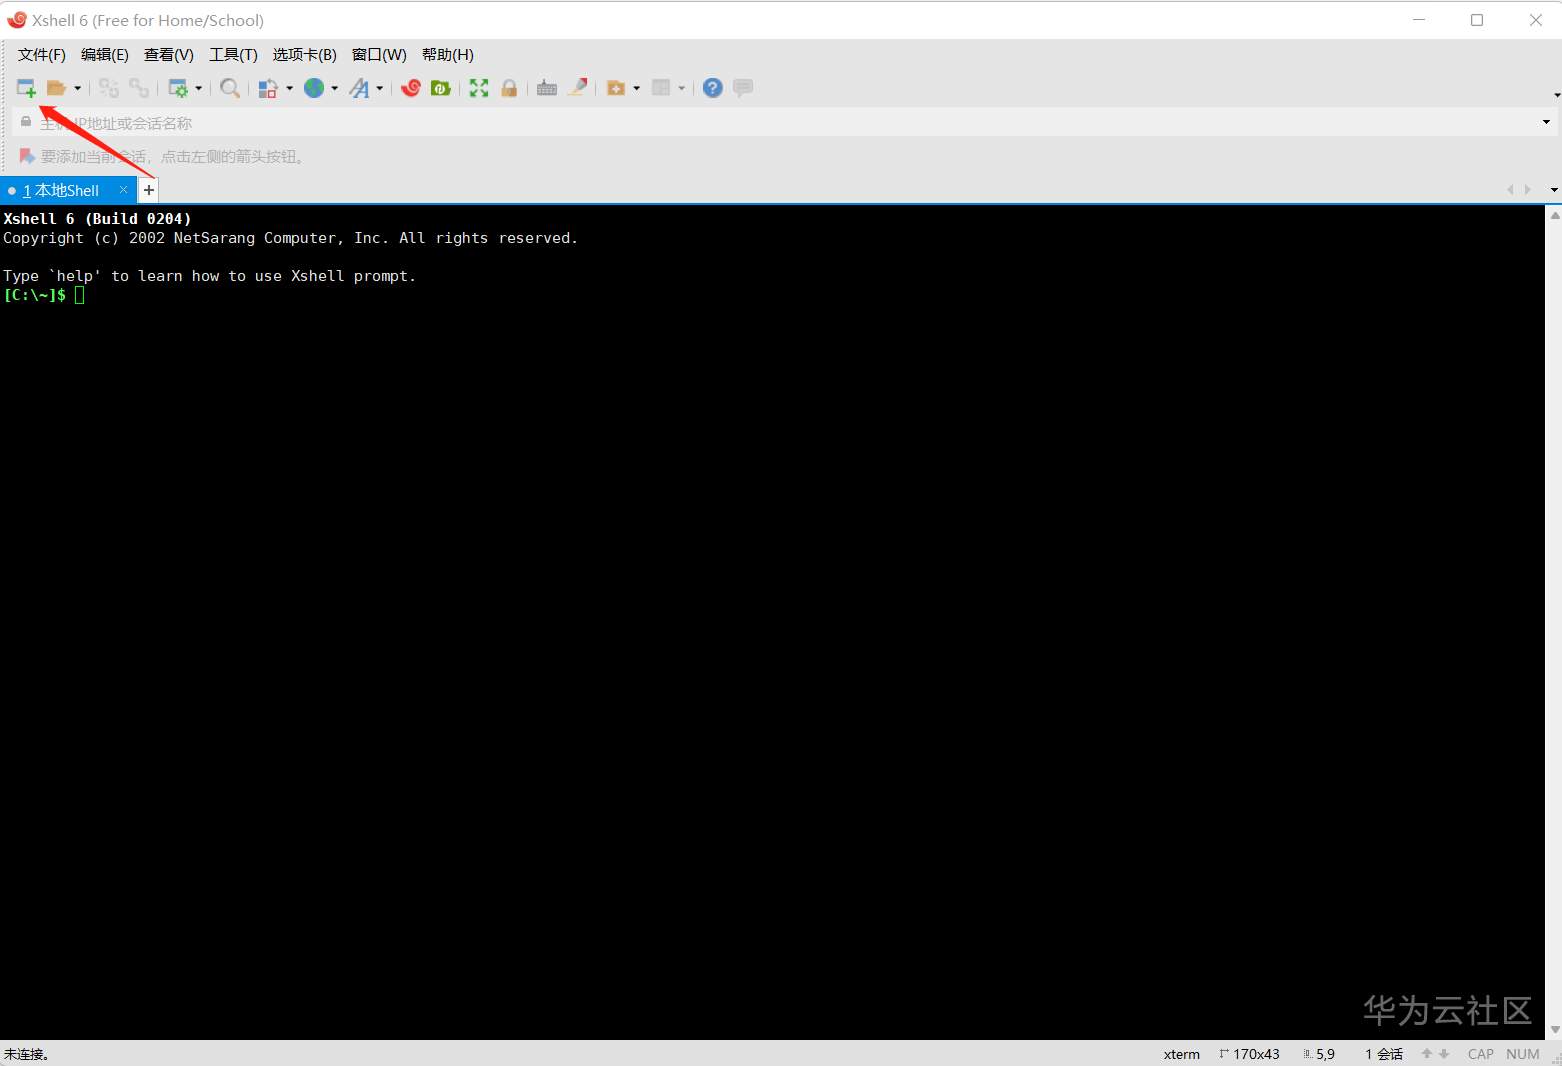1562x1066 pixels.
Task: Click the xterm status bar entry
Action: (x=1182, y=1054)
